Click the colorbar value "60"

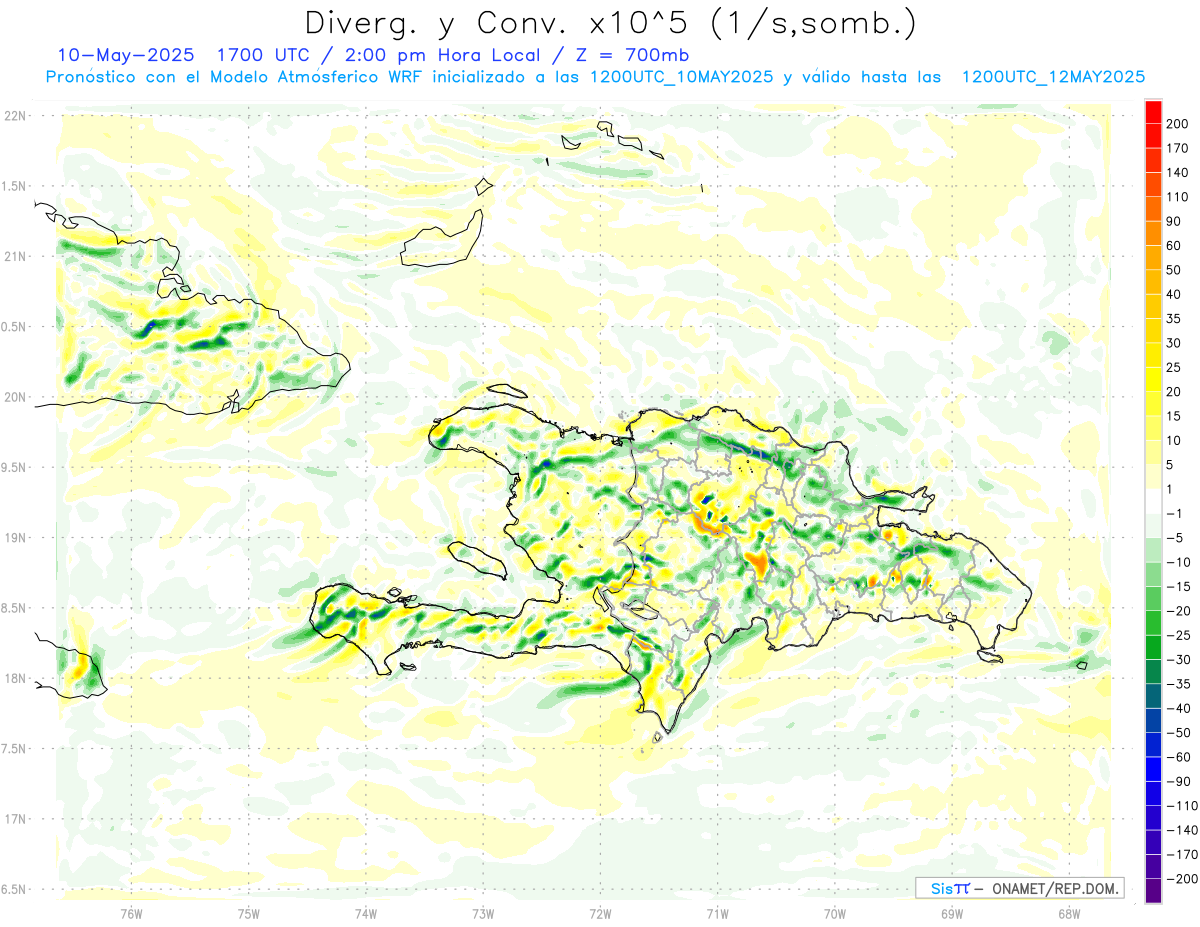1174,246
